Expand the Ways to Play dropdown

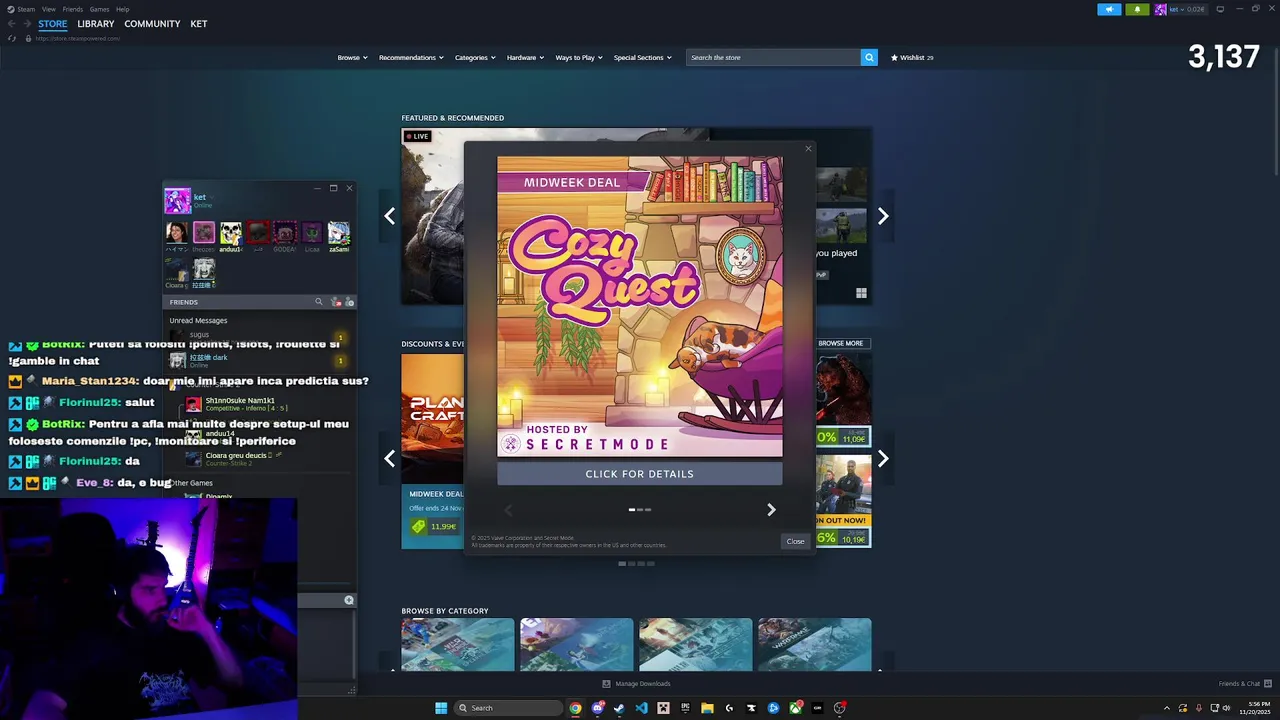point(579,58)
